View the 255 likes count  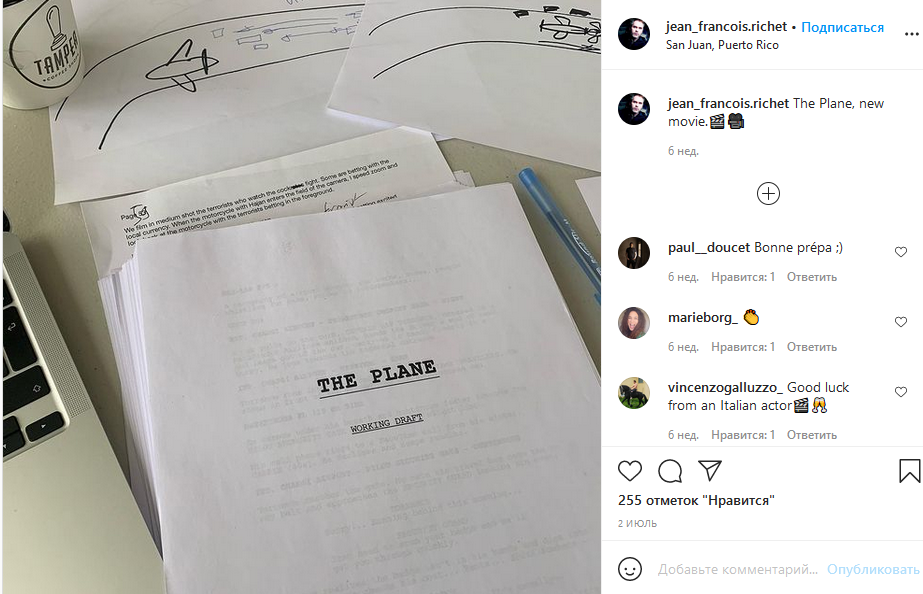[x=696, y=500]
